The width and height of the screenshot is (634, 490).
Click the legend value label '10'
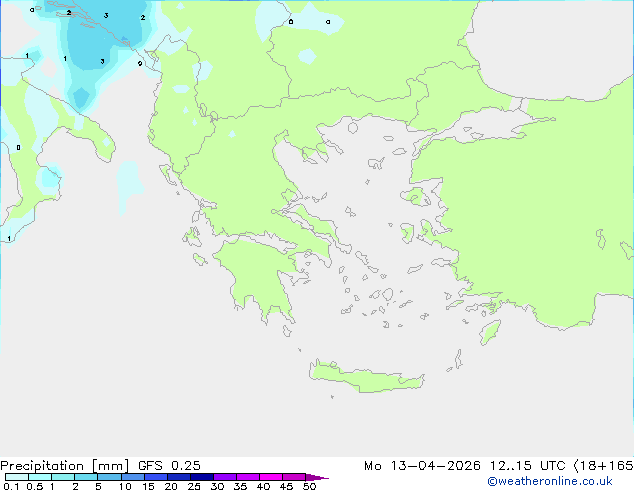125,486
